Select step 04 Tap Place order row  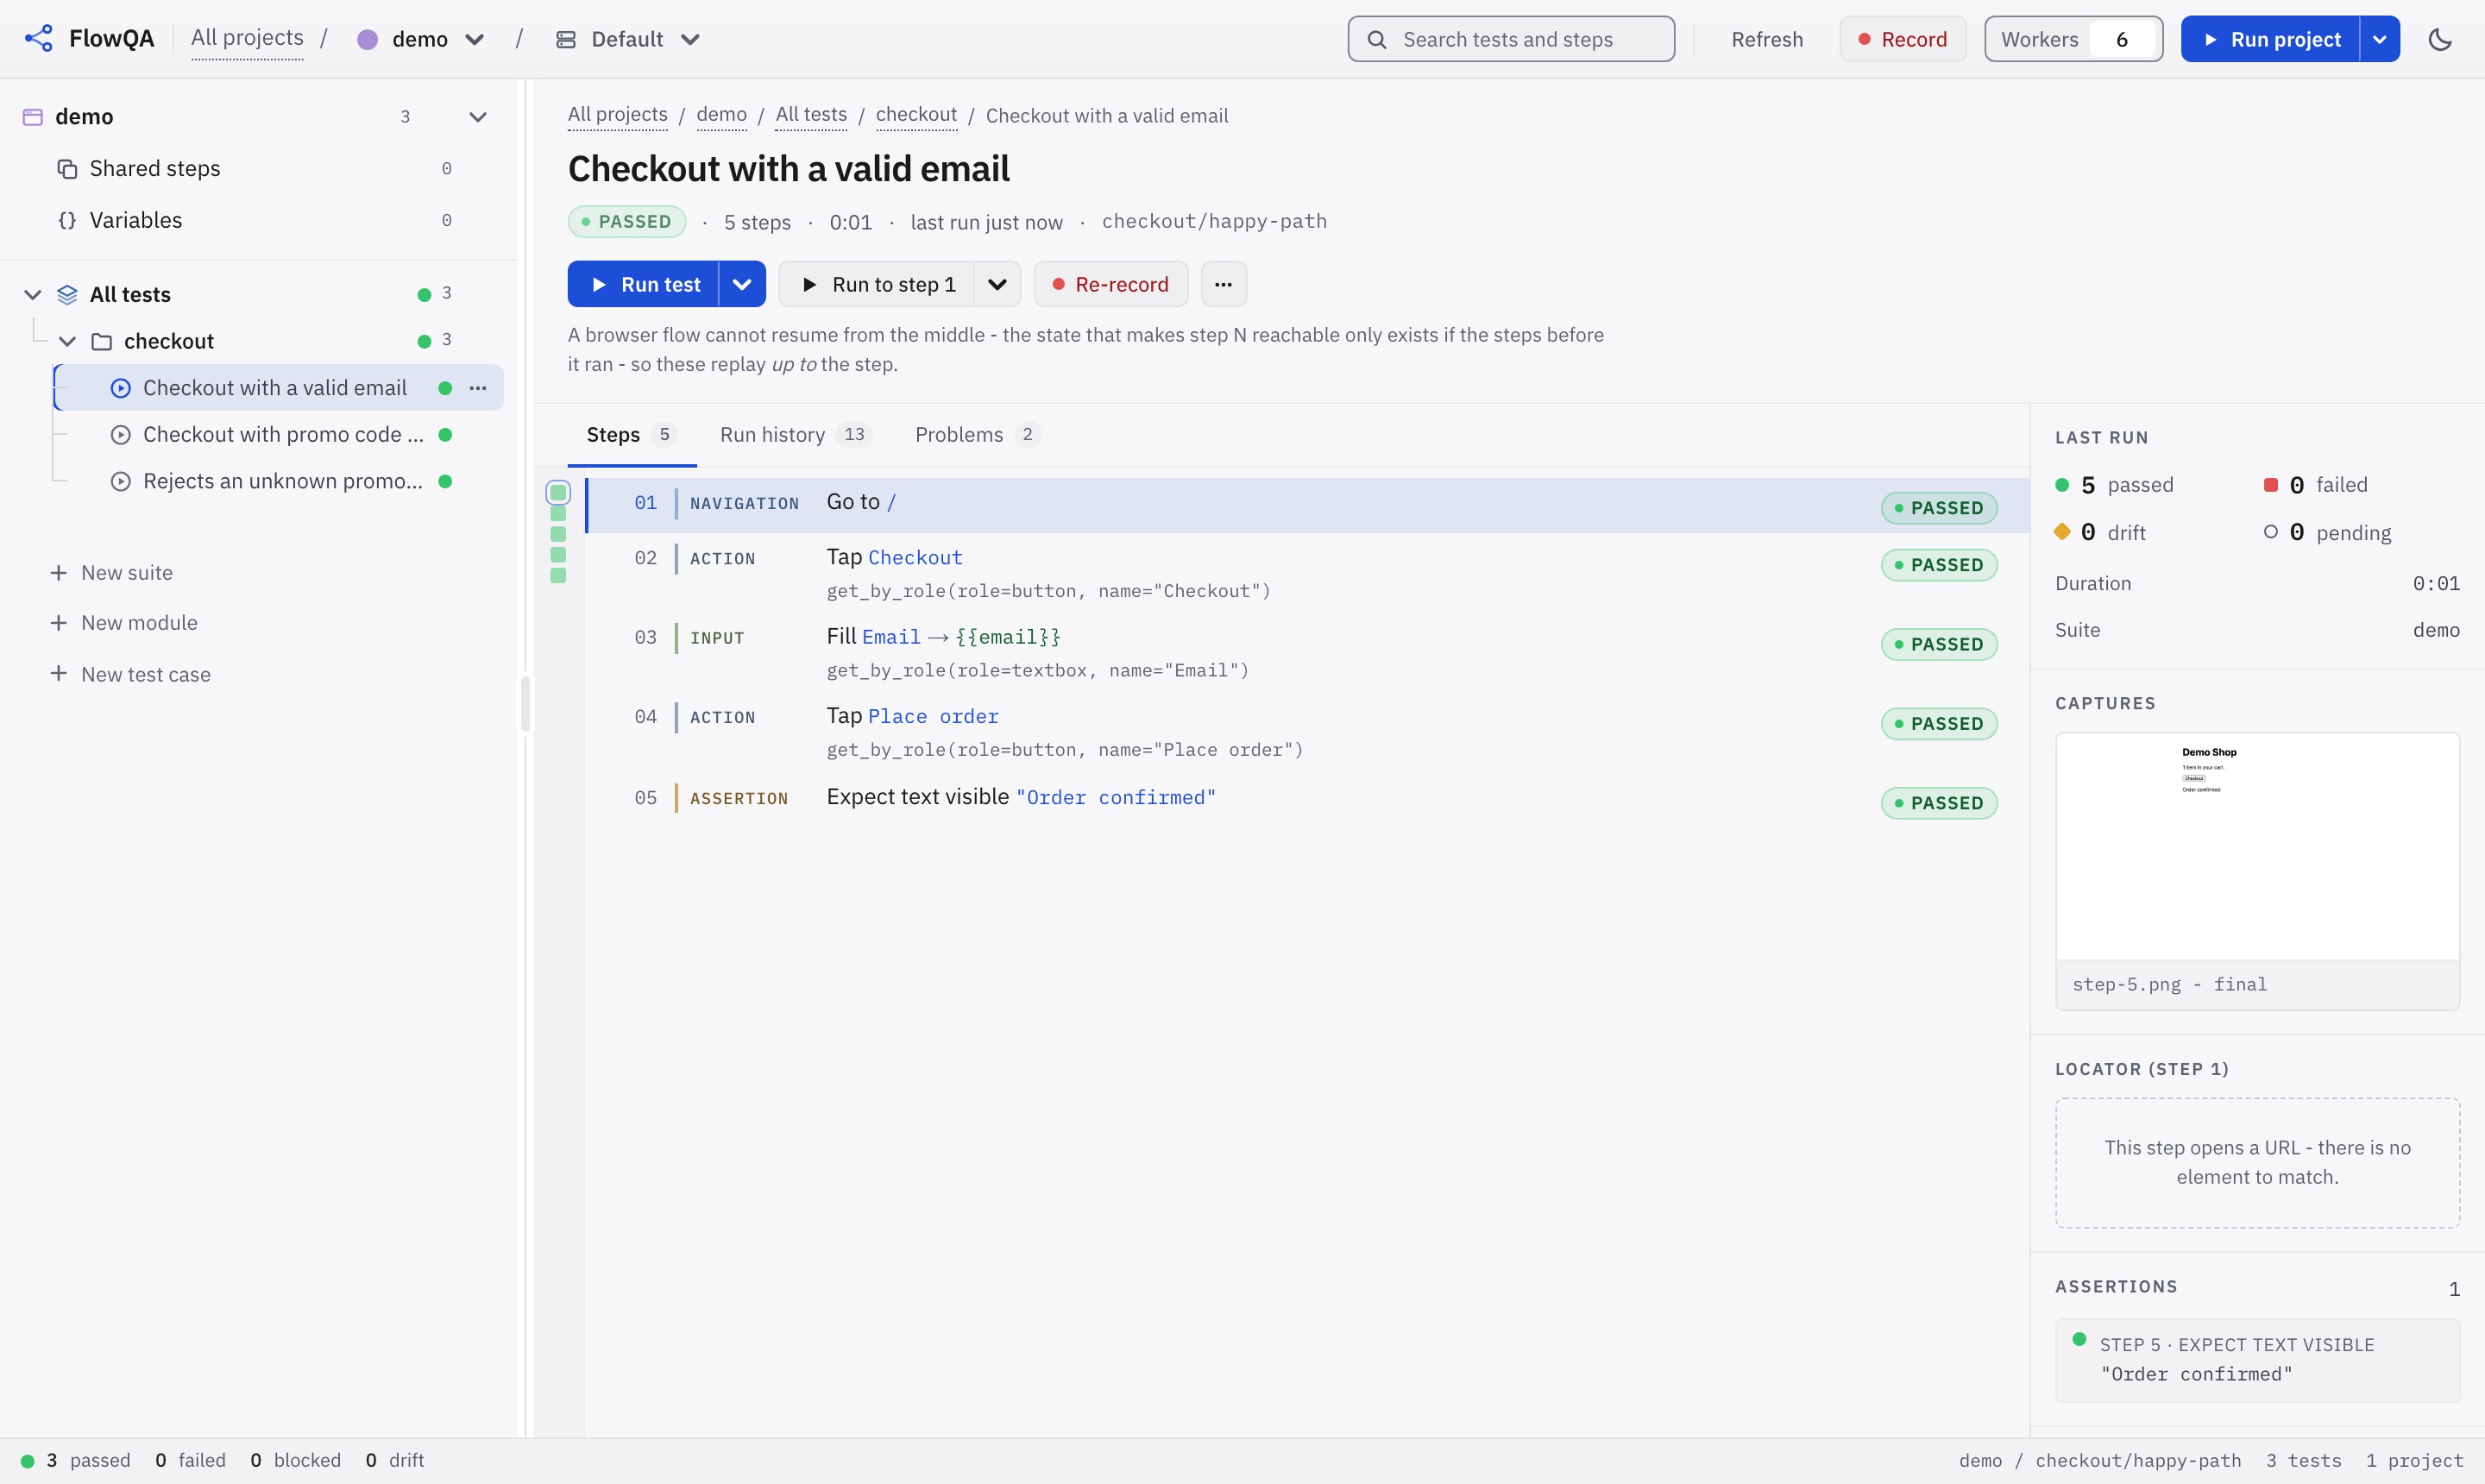(1308, 731)
